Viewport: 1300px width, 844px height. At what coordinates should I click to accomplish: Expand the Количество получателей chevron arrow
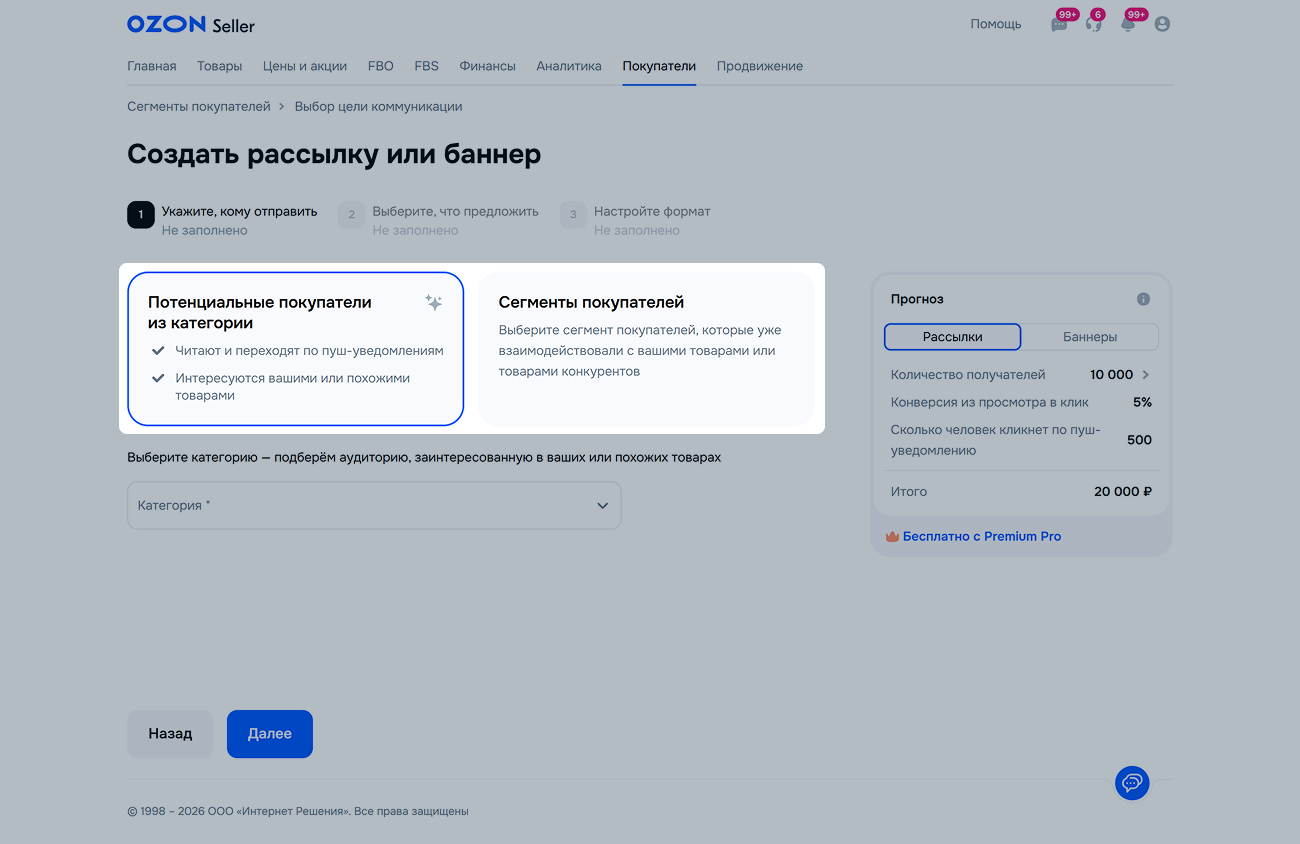coord(1146,375)
